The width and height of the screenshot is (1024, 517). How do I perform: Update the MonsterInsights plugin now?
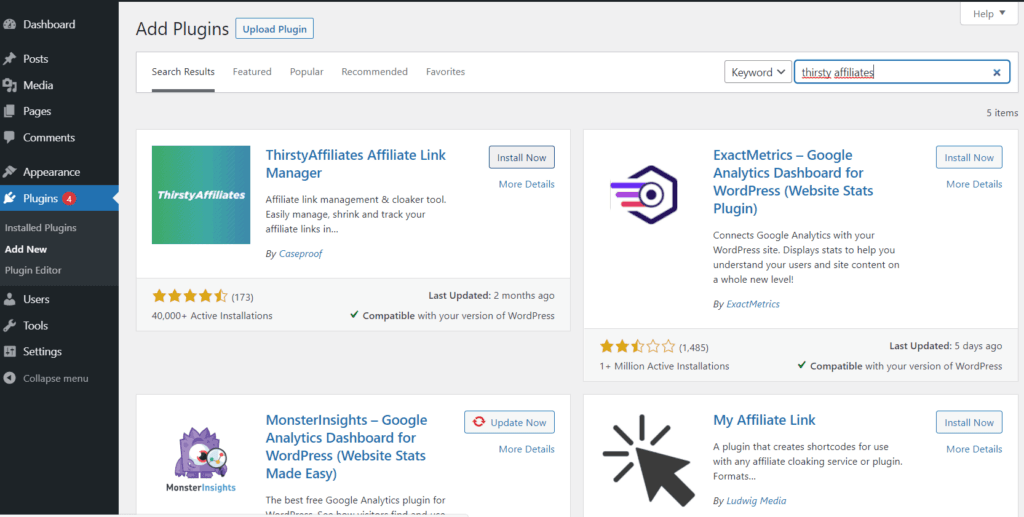(509, 422)
